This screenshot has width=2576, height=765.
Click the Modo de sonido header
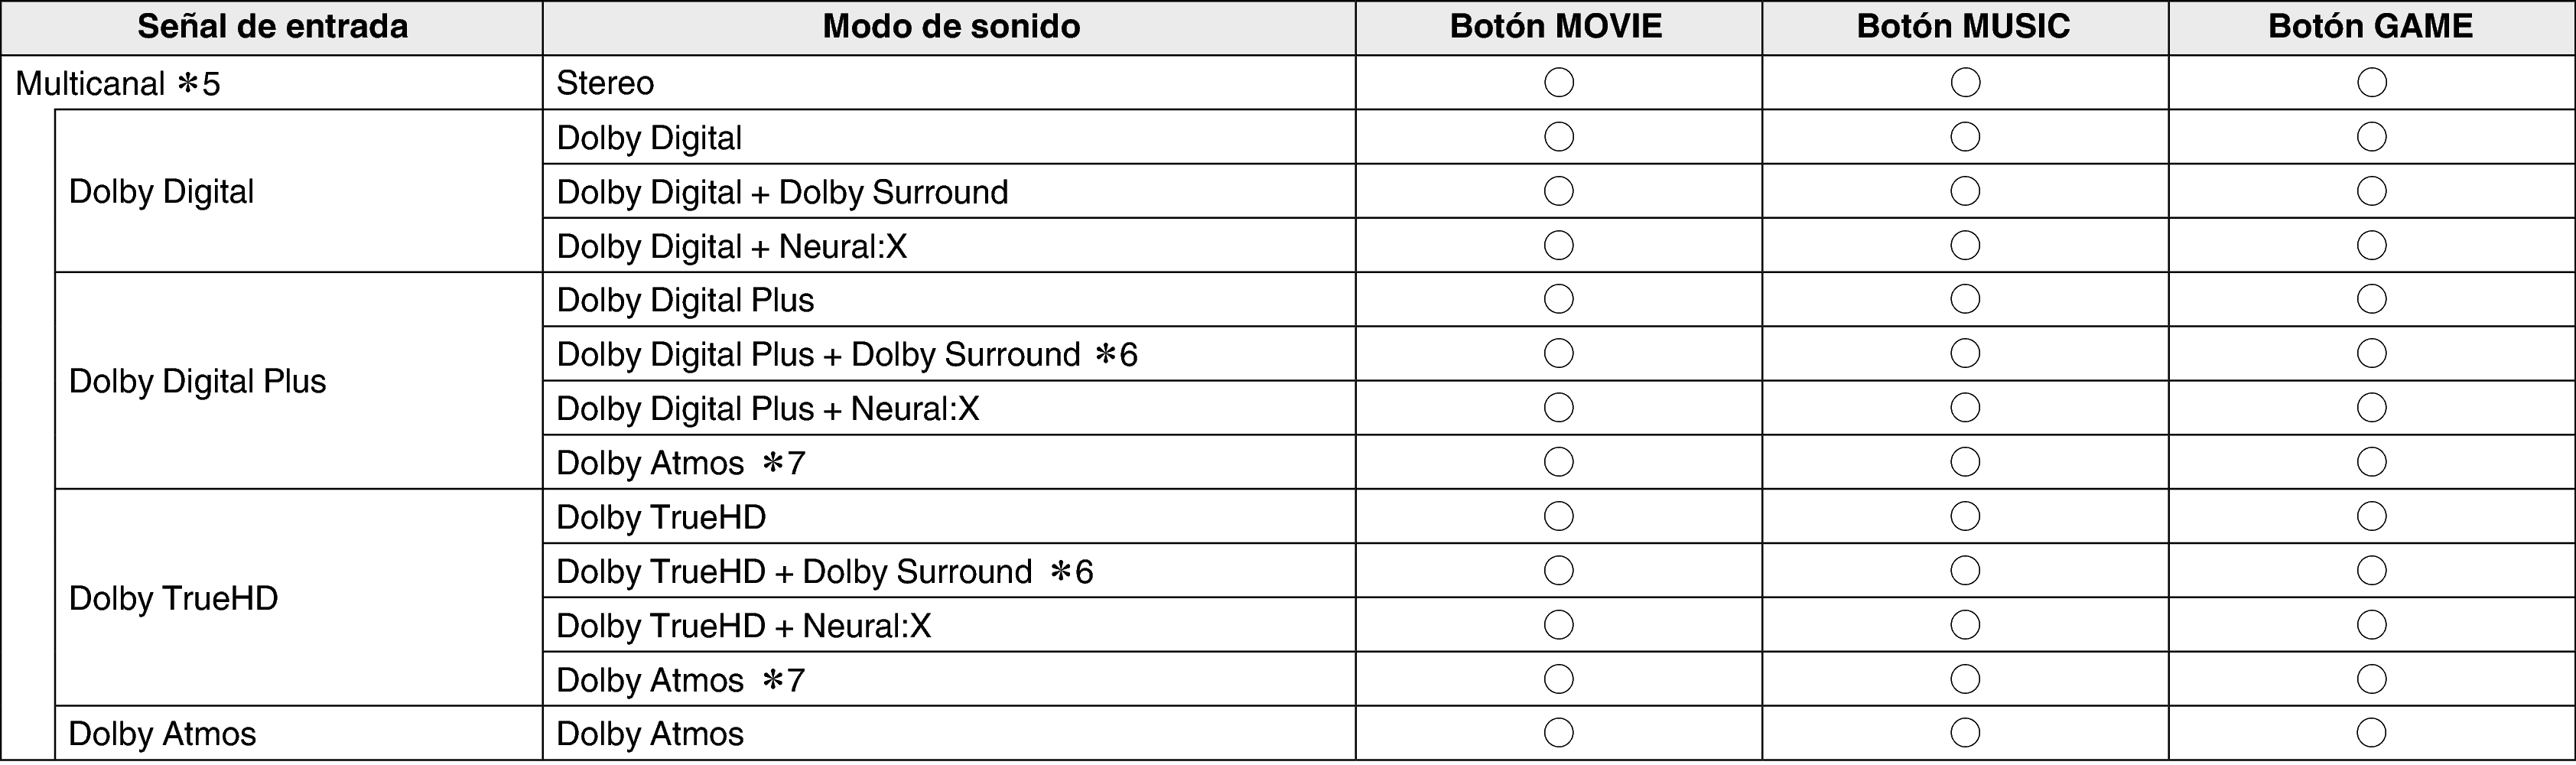tap(950, 27)
